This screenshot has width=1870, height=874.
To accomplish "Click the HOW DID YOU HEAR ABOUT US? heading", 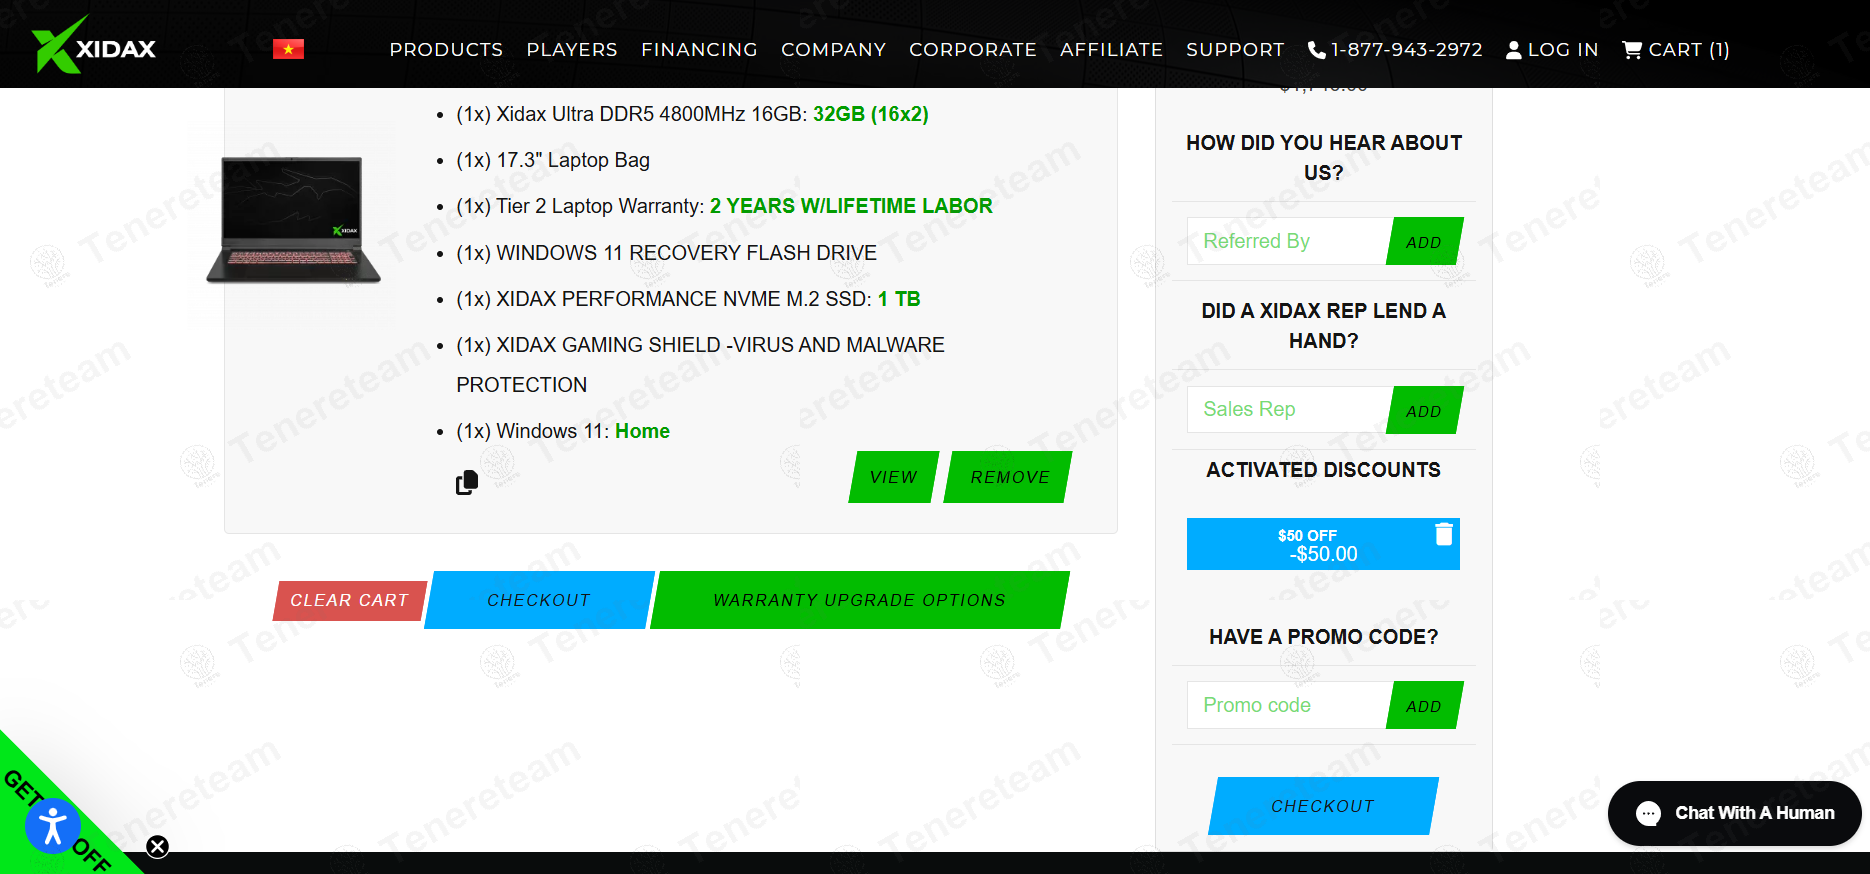I will tap(1324, 158).
